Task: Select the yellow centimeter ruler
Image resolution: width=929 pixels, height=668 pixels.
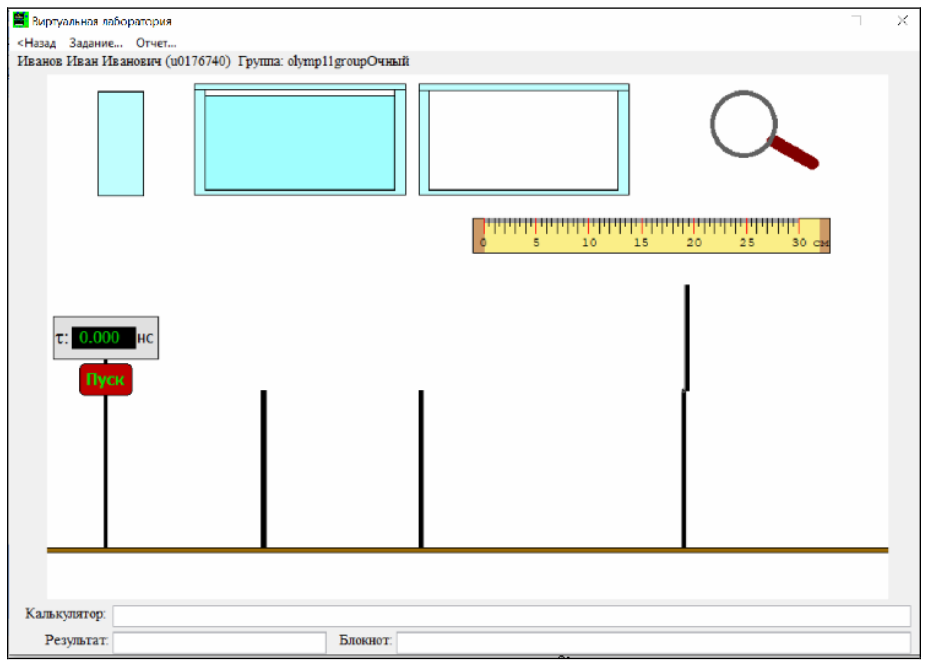Action: 651,236
